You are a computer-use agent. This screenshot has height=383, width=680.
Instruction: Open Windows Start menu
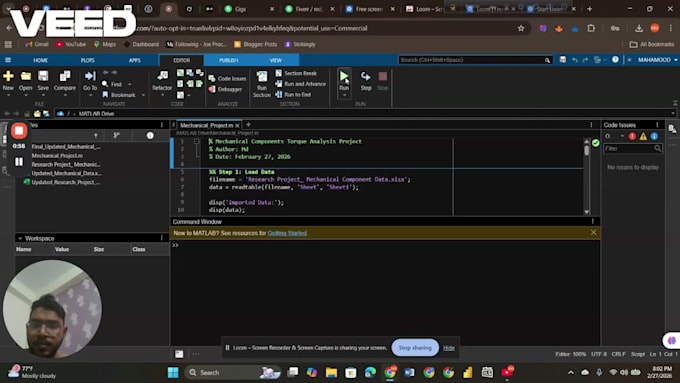(173, 373)
